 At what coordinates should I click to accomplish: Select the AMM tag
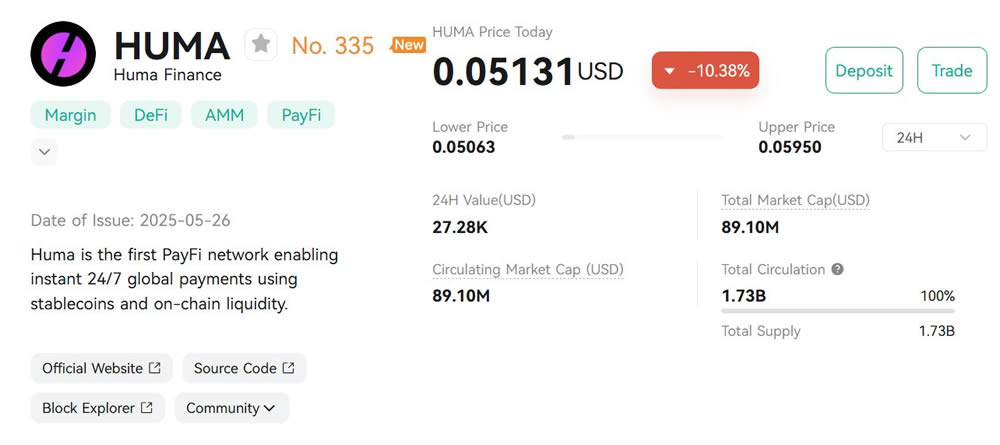coord(224,115)
